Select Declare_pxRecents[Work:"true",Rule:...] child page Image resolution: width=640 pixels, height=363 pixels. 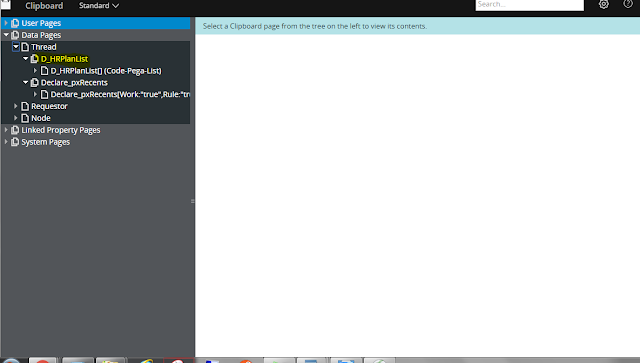[120, 94]
